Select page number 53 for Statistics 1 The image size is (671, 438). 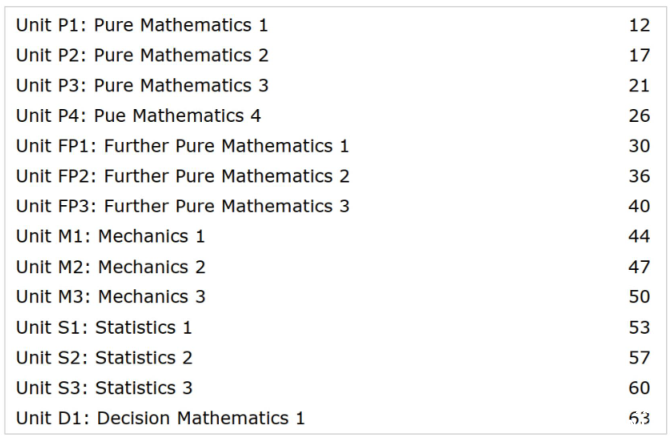point(639,327)
